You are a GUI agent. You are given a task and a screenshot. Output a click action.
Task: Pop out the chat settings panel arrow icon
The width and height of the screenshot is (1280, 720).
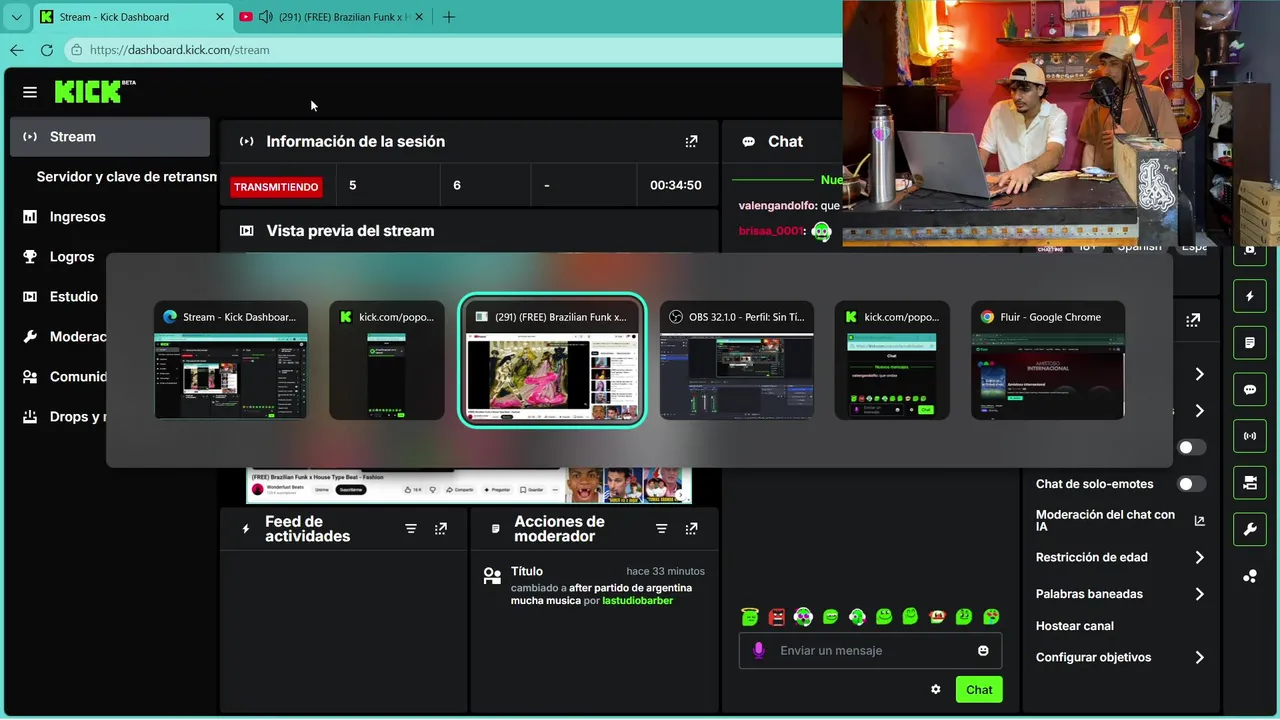1193,321
